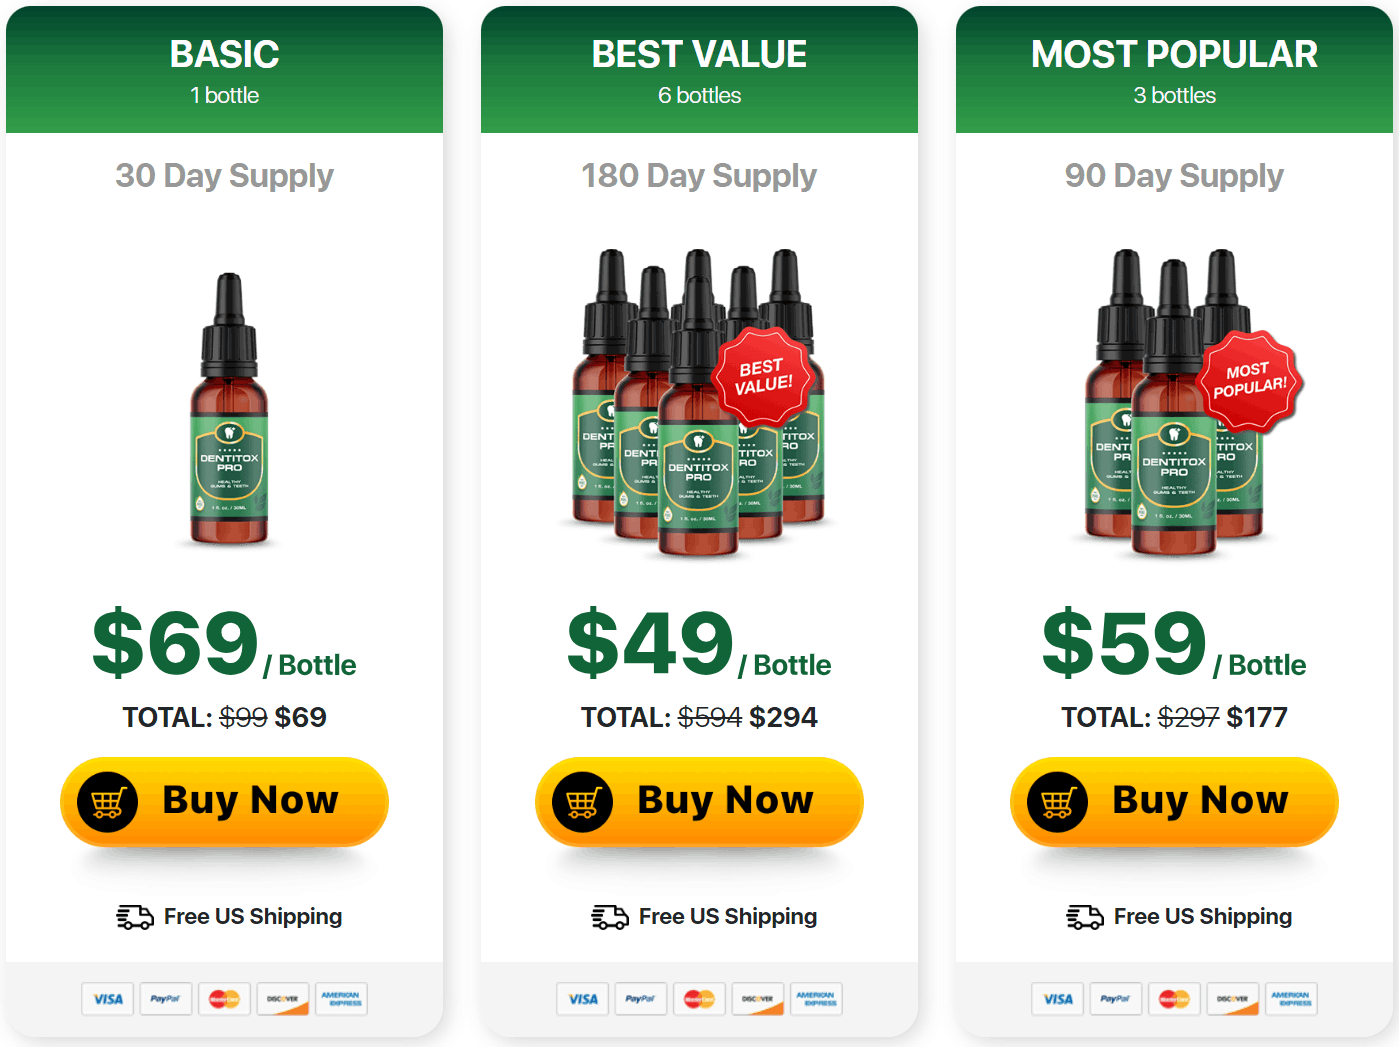Click the single Dentitox Pro bottle image

point(229,409)
